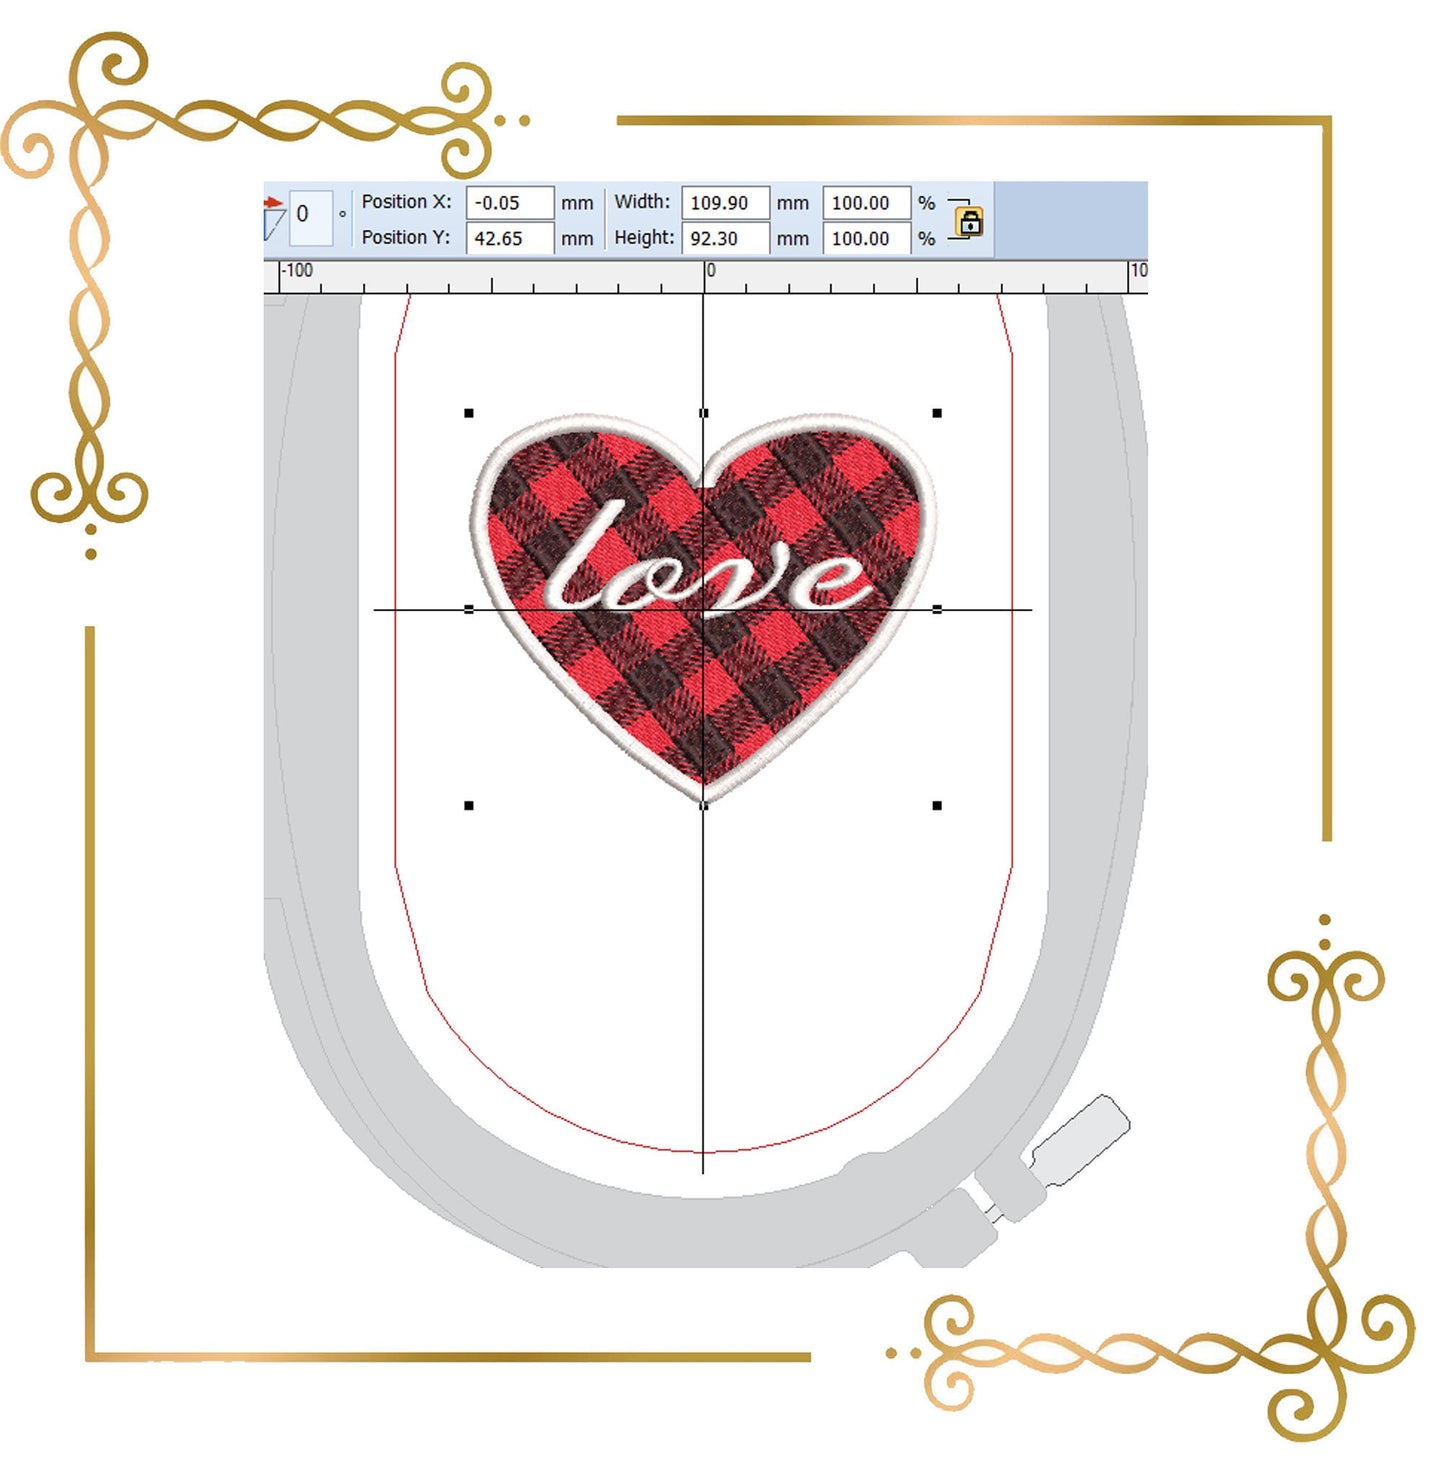Click the bottom-center selection handle

(704, 805)
